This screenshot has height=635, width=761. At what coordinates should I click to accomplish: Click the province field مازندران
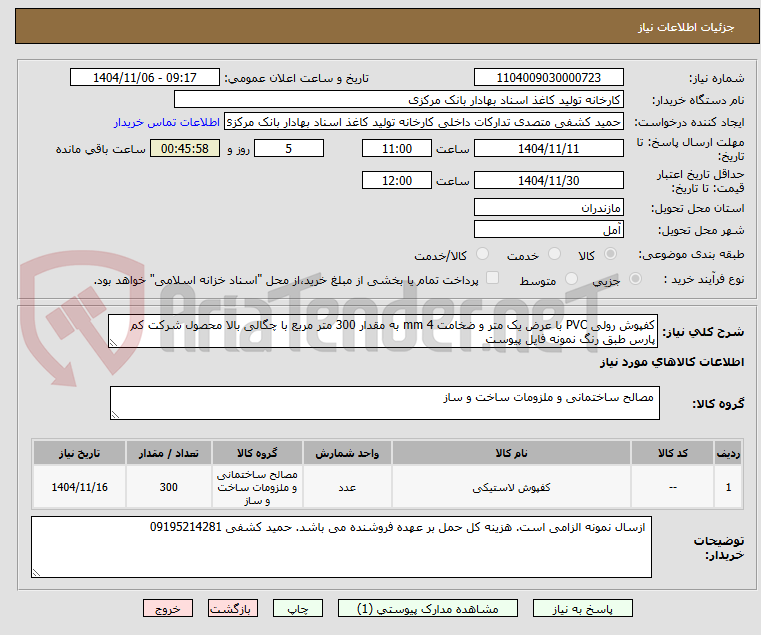[548, 208]
